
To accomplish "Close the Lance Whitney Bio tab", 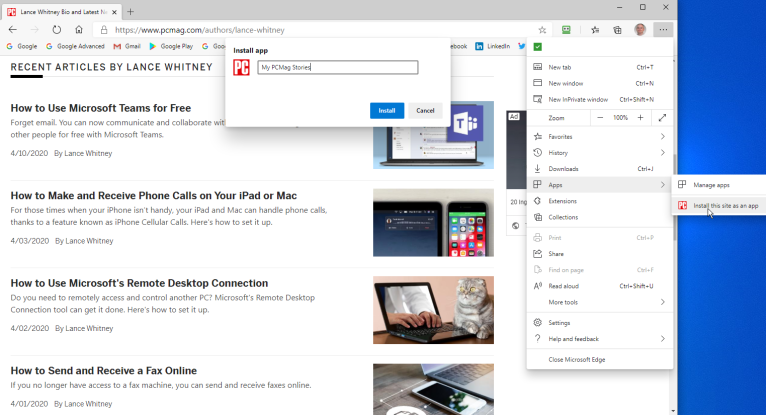I will tap(114, 12).
